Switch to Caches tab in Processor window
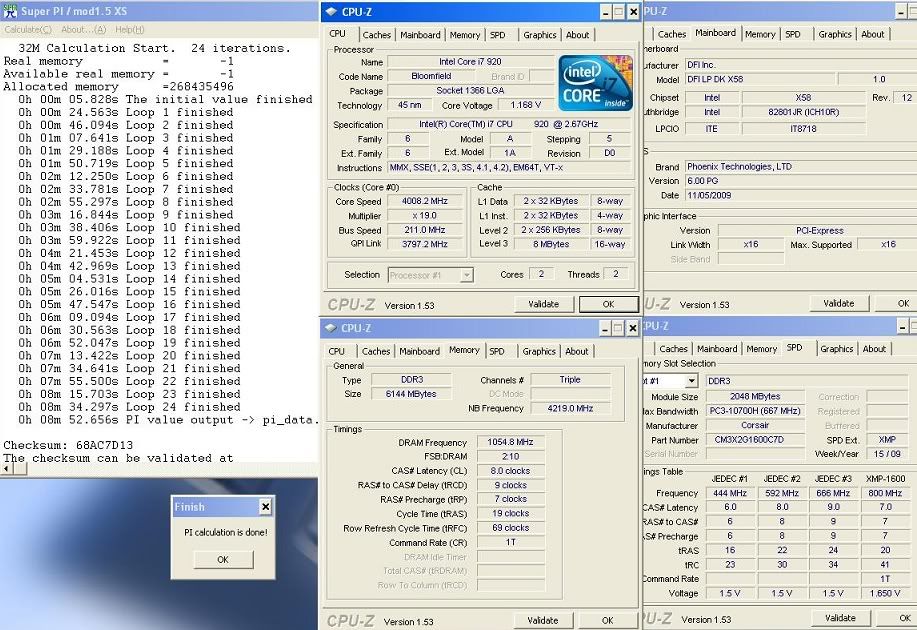 (376, 35)
